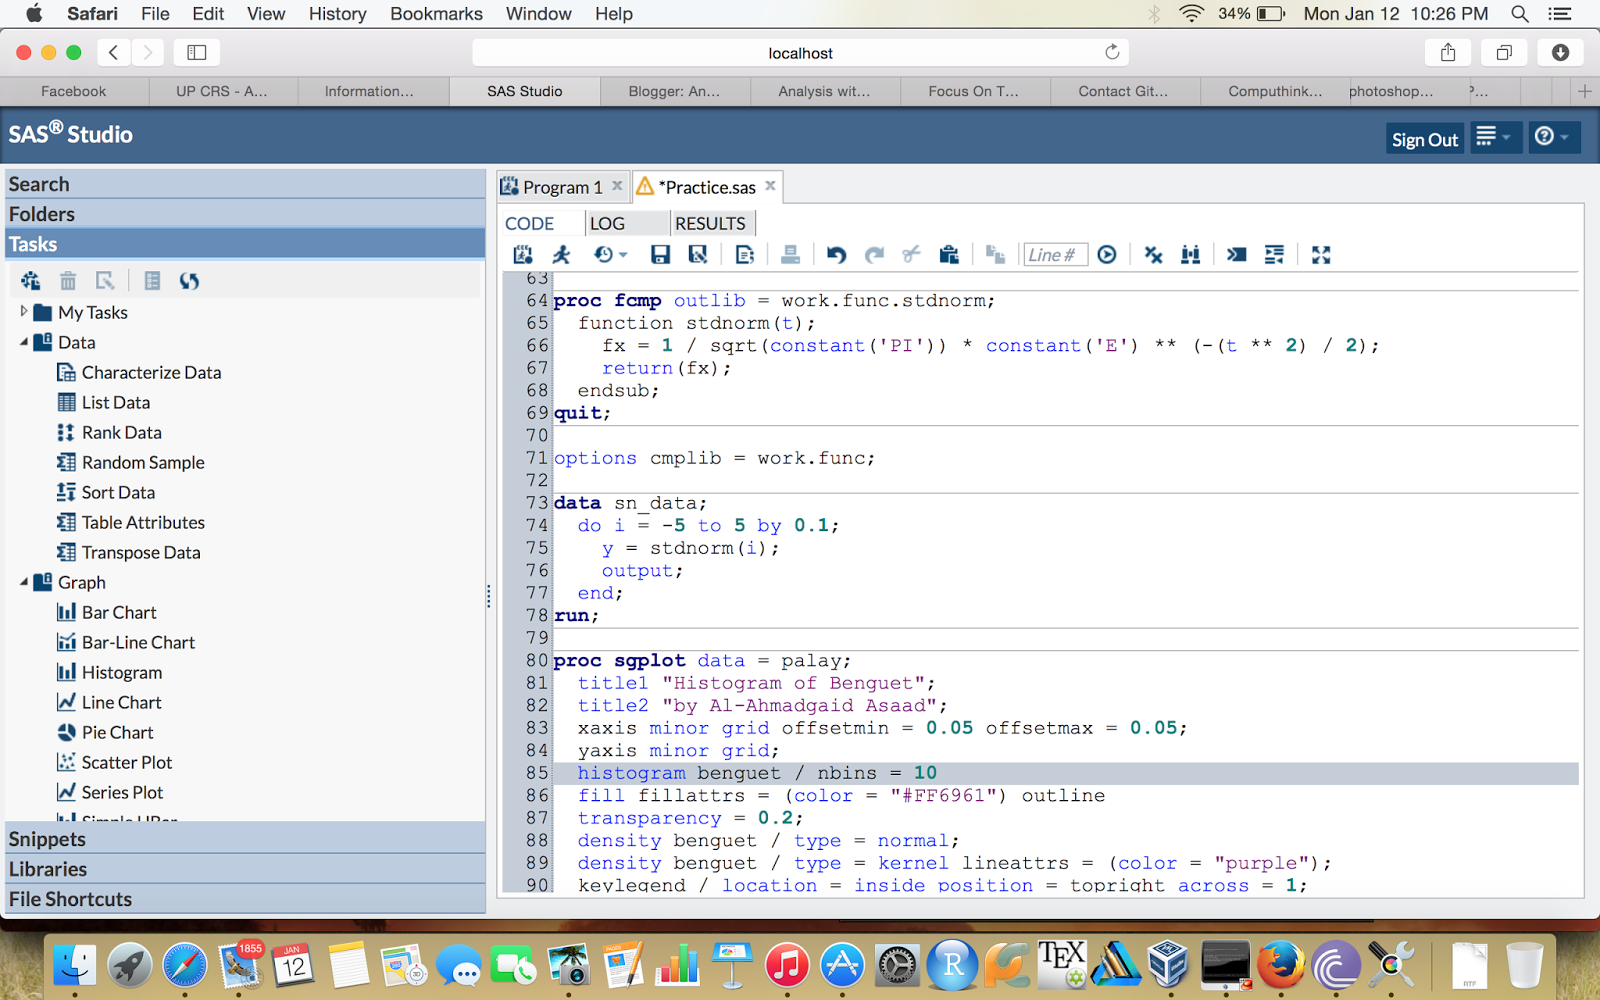Collapse the Data folder in Tasks
The width and height of the screenshot is (1600, 1000).
(24, 342)
